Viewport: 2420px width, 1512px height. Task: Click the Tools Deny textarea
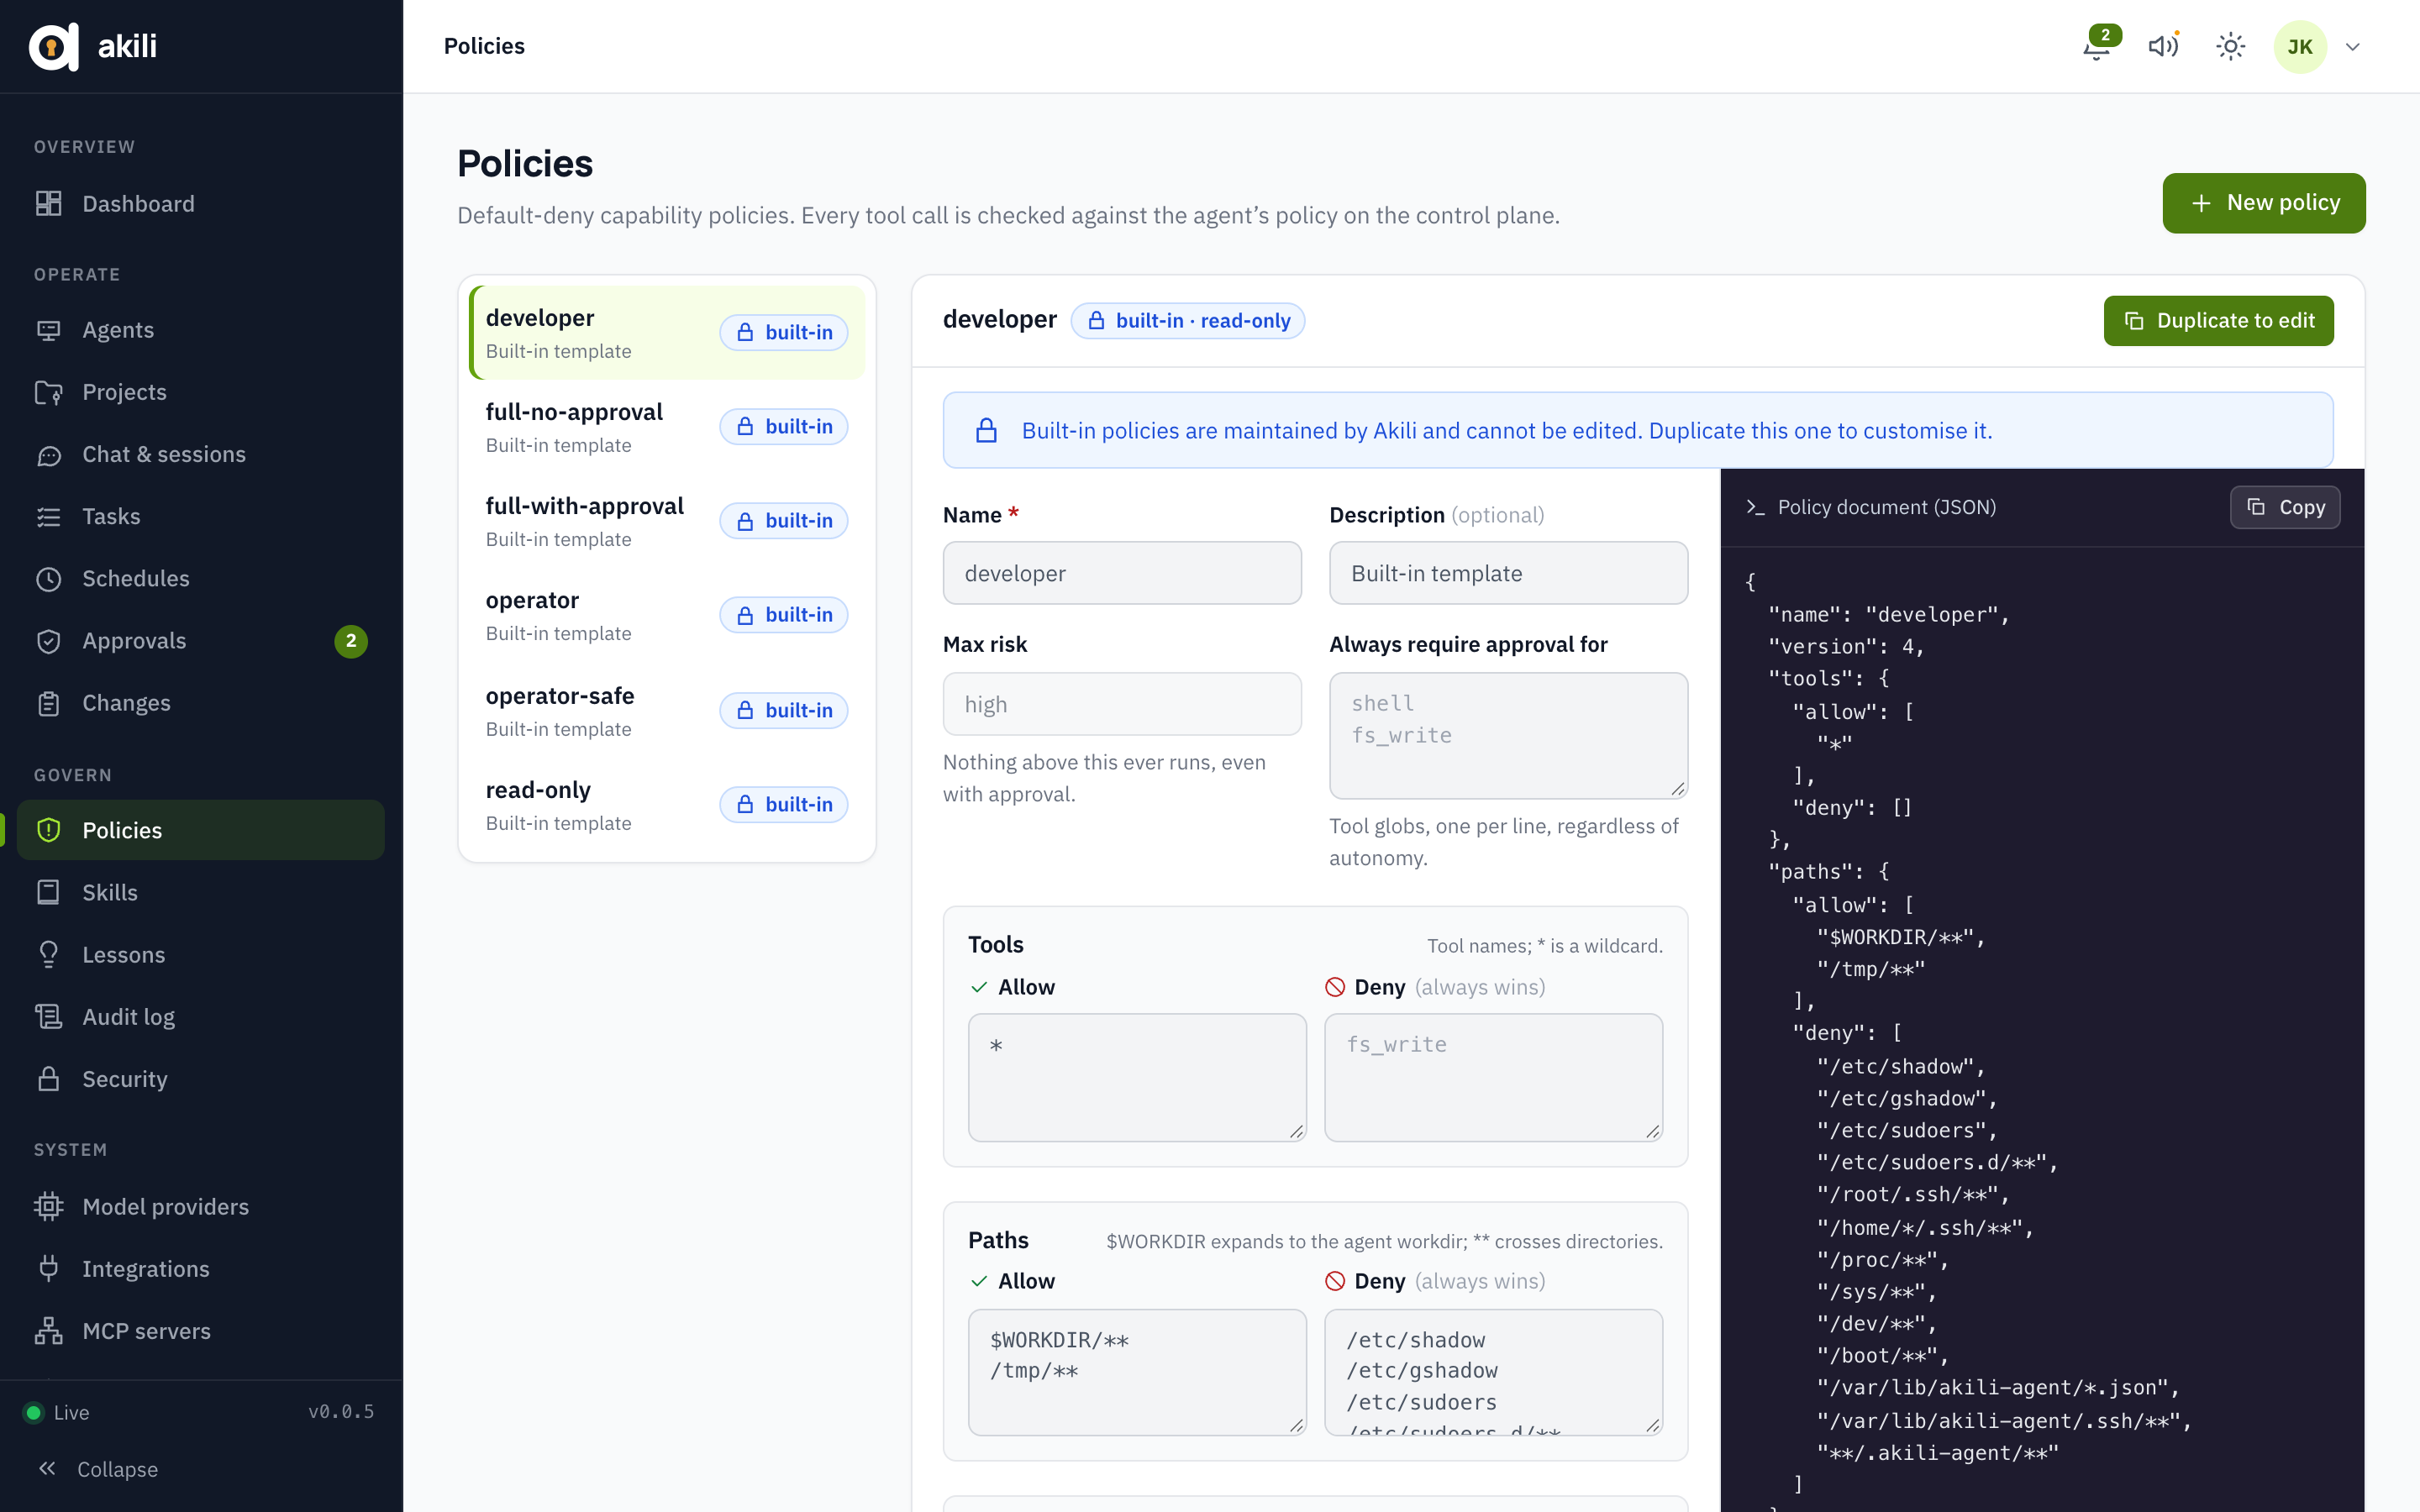point(1493,1077)
